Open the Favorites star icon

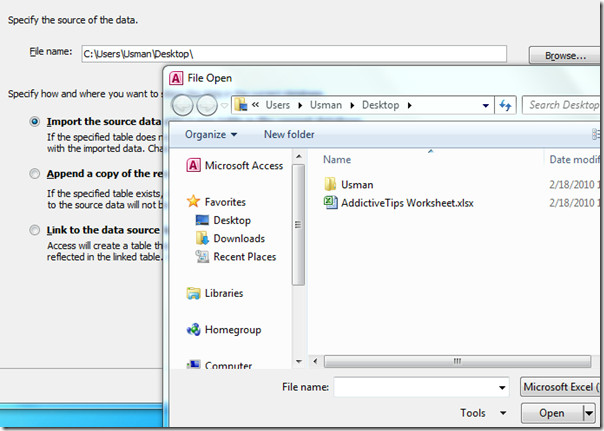pos(193,201)
